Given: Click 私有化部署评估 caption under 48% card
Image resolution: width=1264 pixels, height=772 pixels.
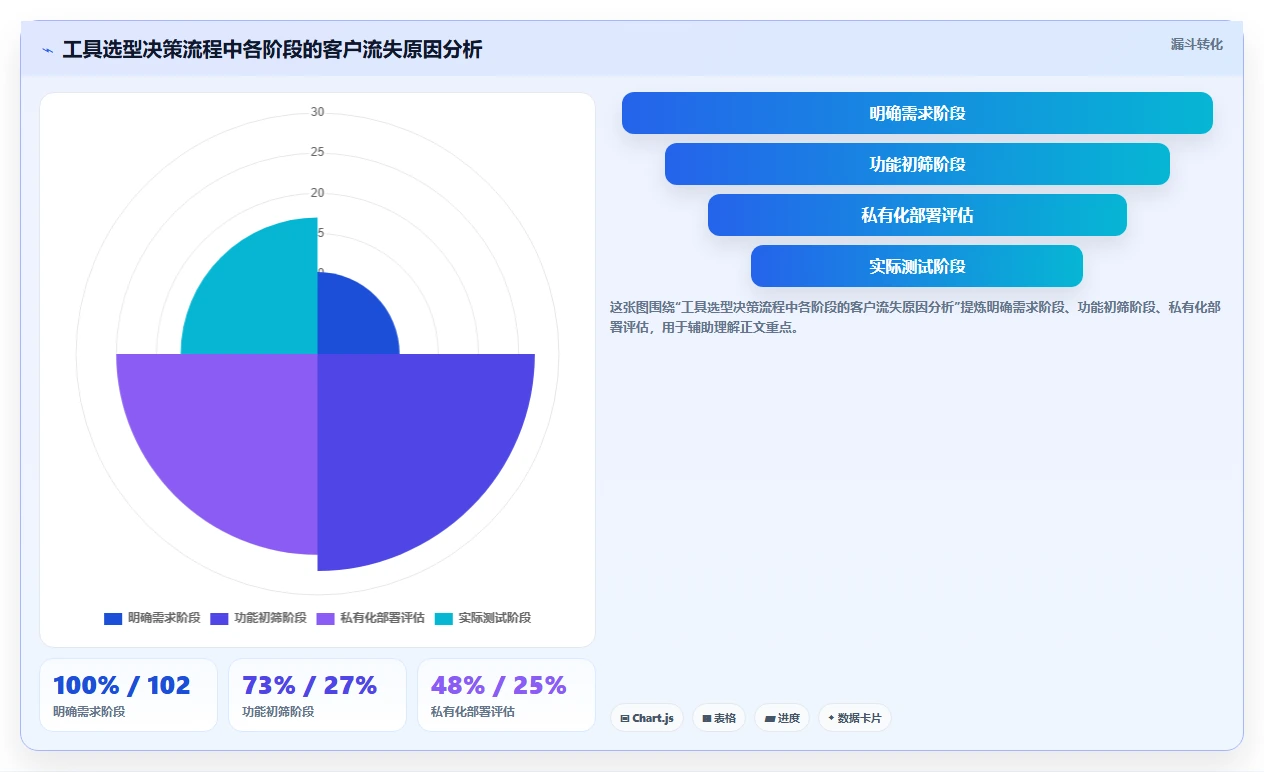Looking at the screenshot, I should point(473,712).
